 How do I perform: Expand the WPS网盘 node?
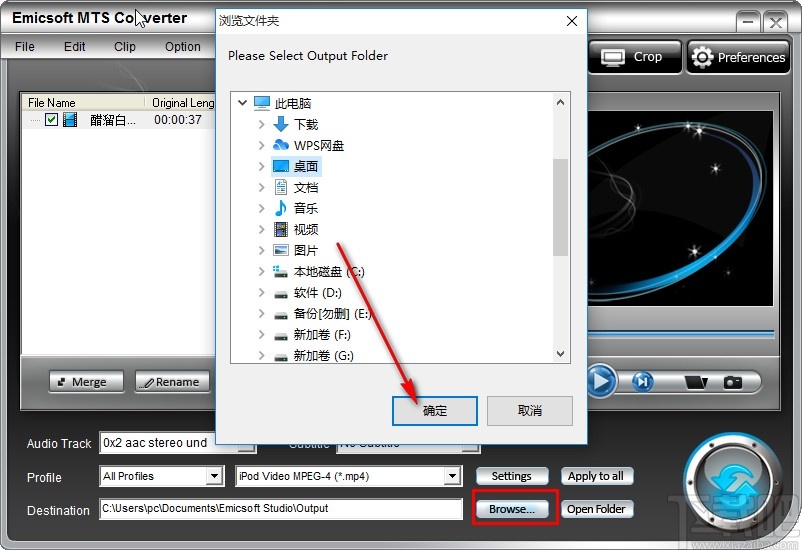tap(261, 145)
